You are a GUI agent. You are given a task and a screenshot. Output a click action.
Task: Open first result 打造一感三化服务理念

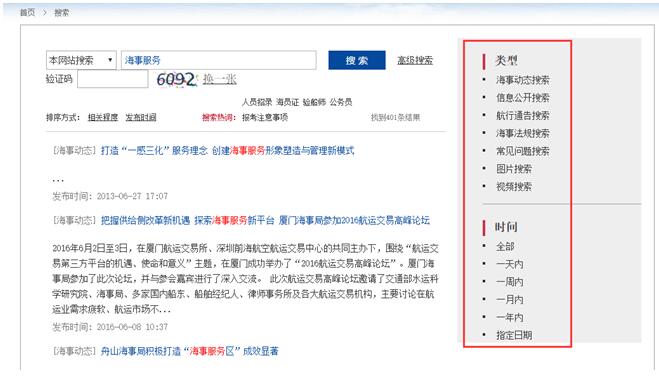[x=227, y=151]
